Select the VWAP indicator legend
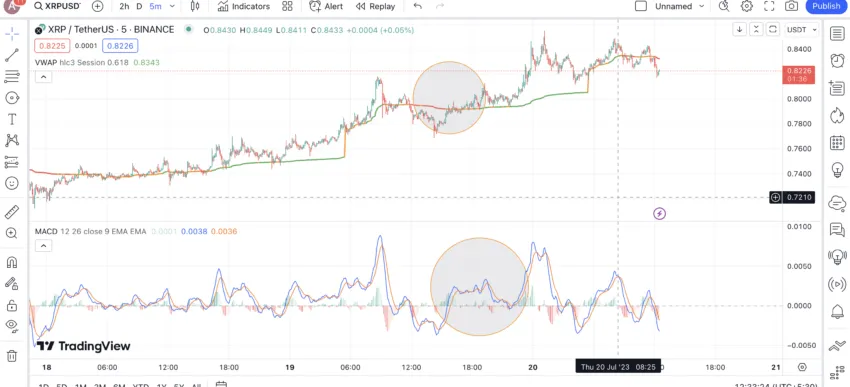 coord(98,62)
